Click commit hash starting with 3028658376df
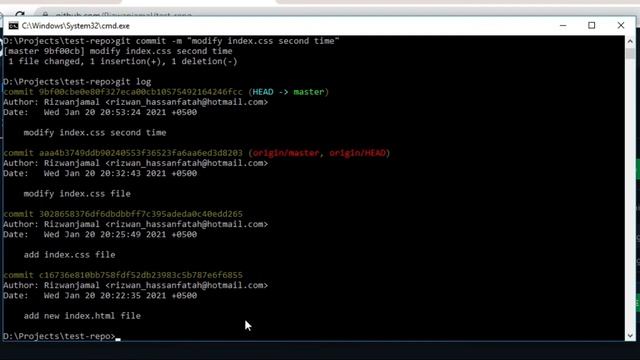The height and width of the screenshot is (360, 640). pyautogui.click(x=140, y=214)
